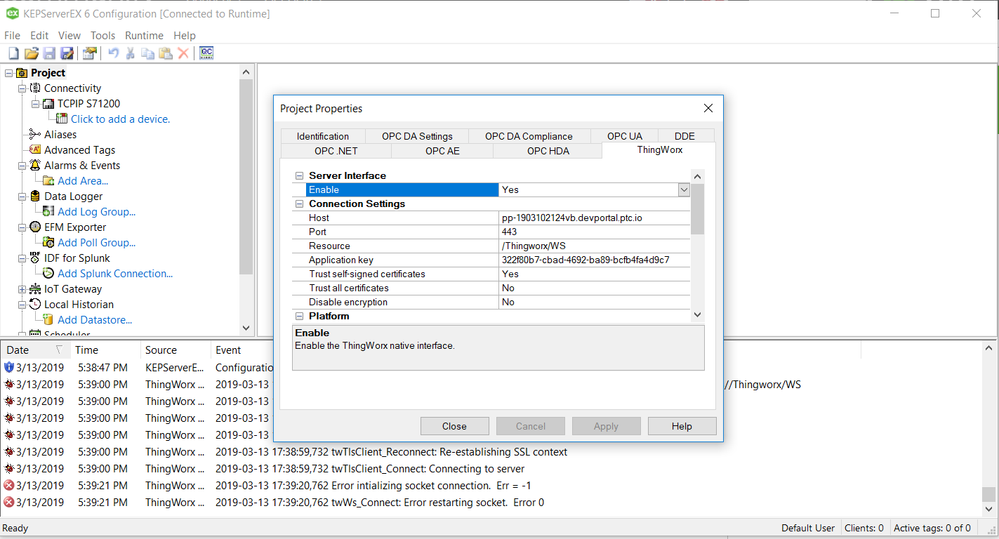Click the "Add Splunk Connection..." link
The height and width of the screenshot is (539, 999).
(115, 273)
